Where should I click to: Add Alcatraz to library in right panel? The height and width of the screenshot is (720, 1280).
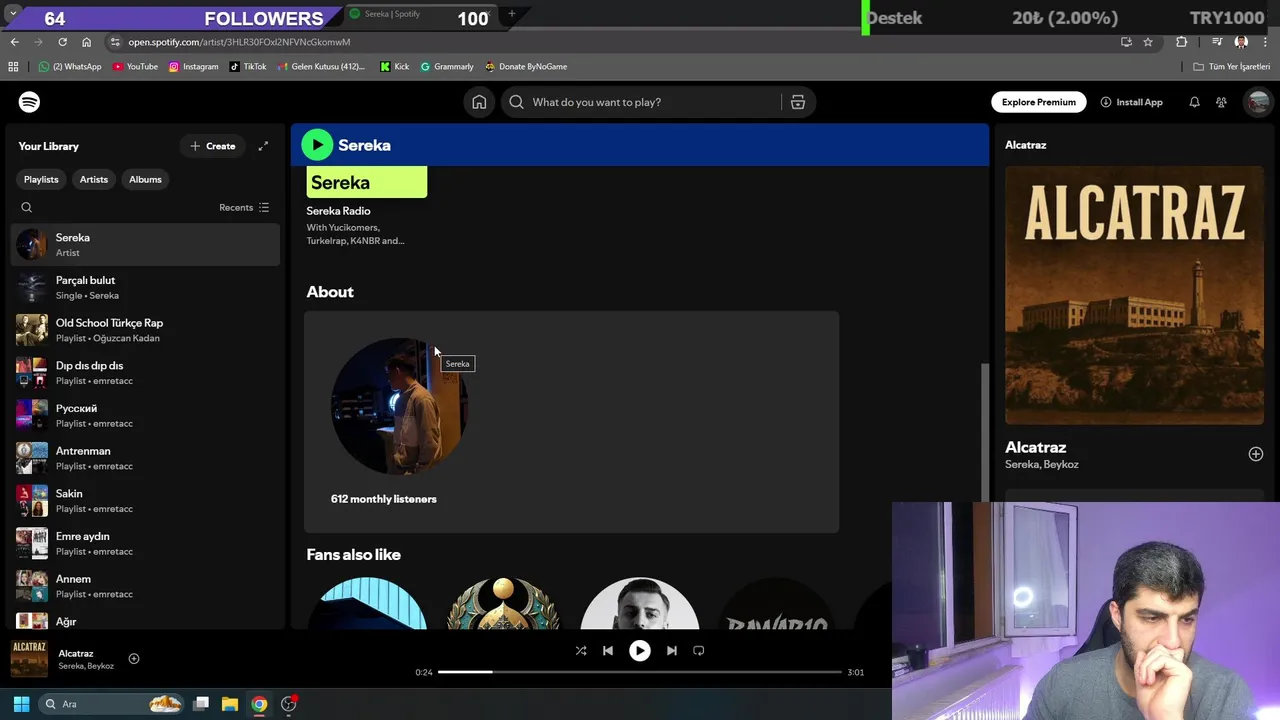pos(1256,454)
